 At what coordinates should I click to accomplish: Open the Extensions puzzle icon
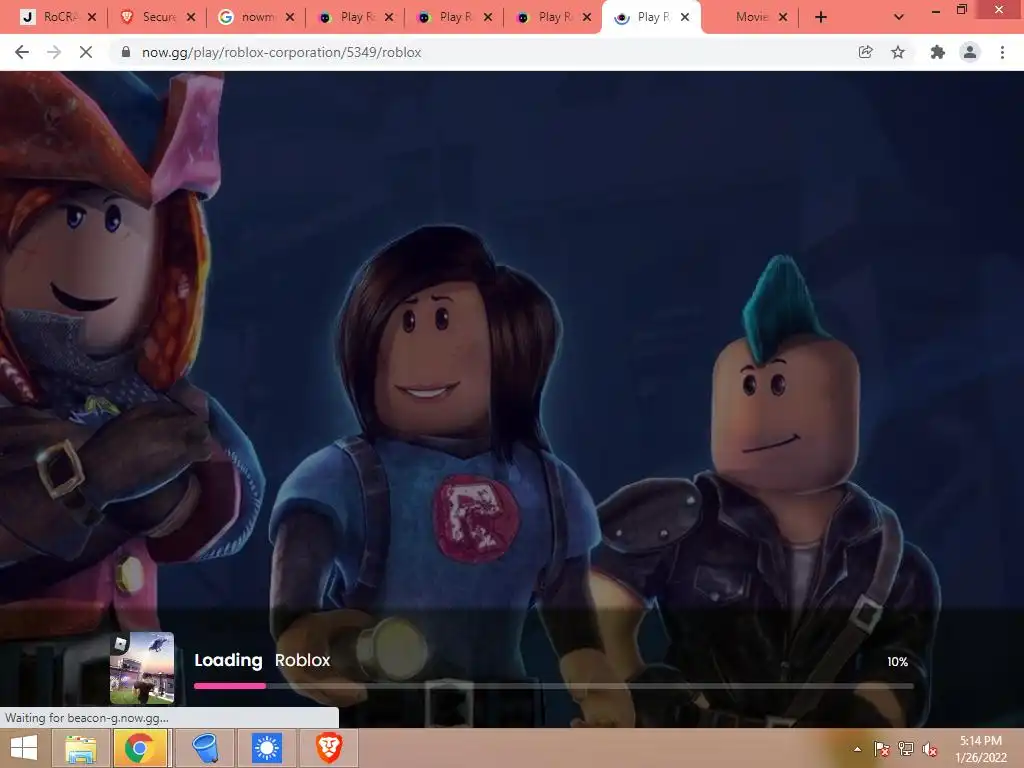[x=938, y=52]
